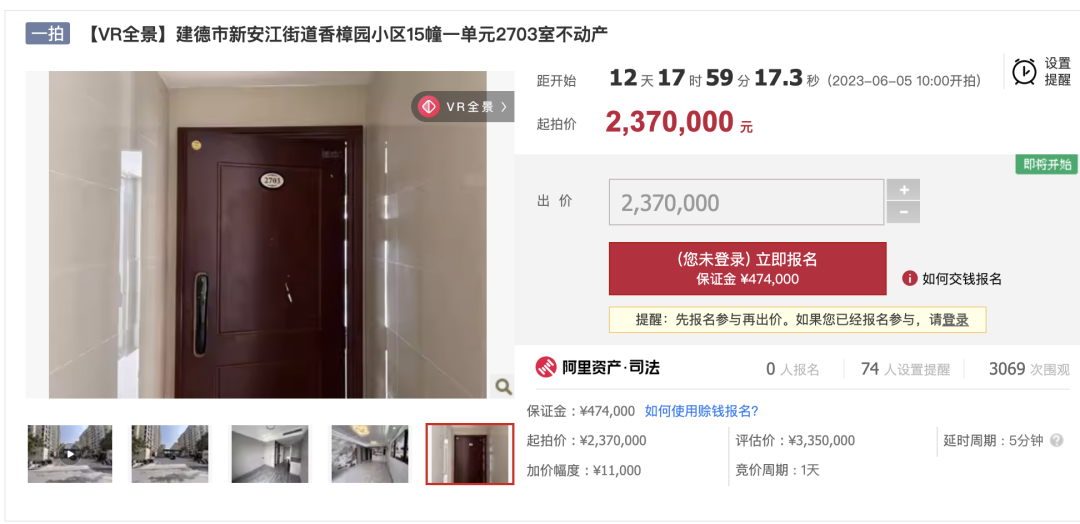Click the magnifier zoom icon on photo

pos(503,387)
